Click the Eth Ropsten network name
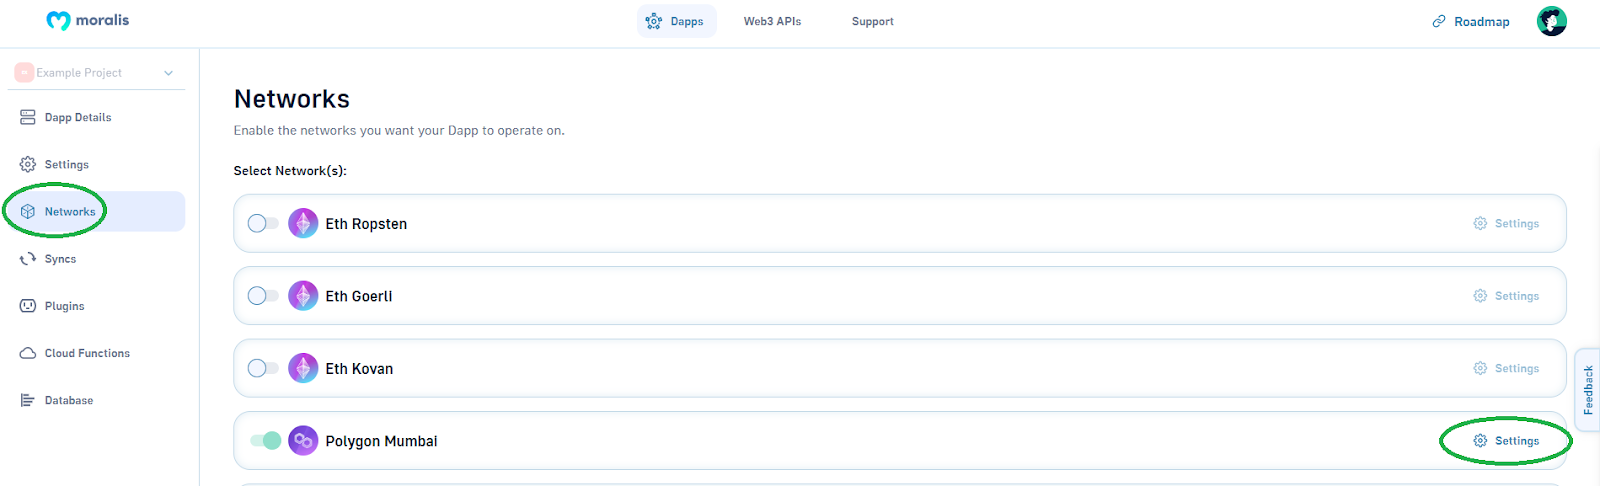The height and width of the screenshot is (486, 1600). (x=366, y=224)
